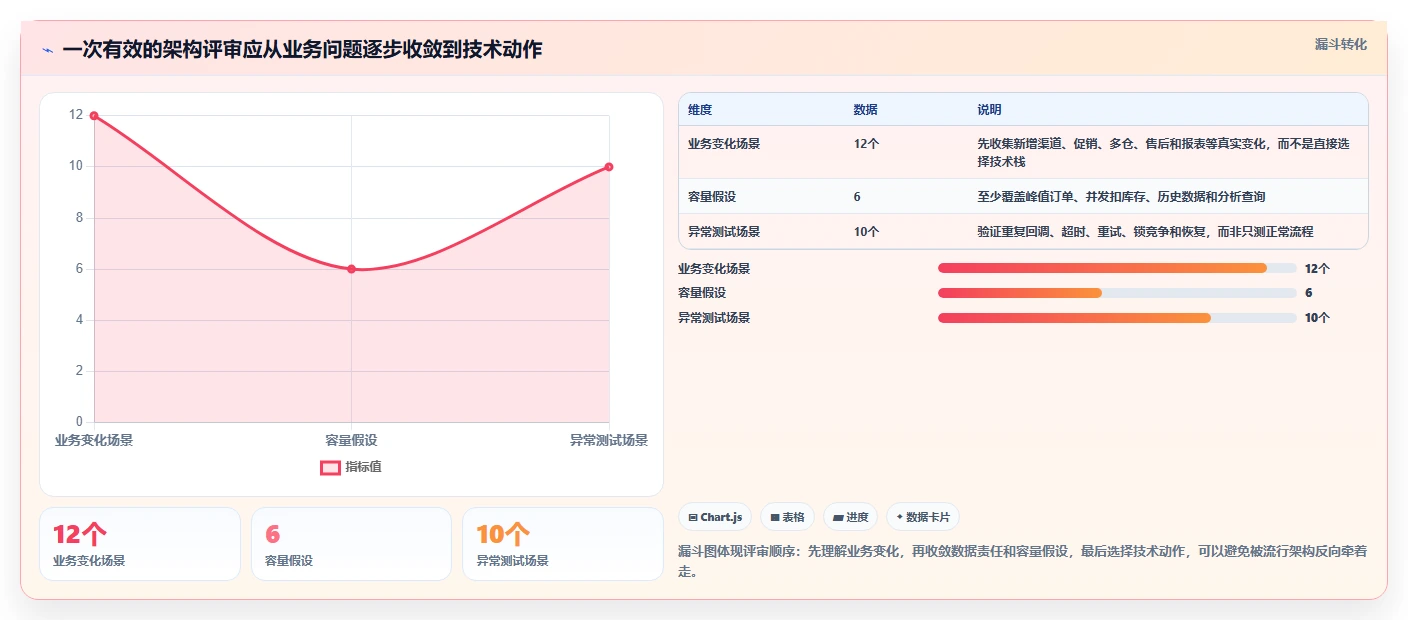Image resolution: width=1408 pixels, height=620 pixels.
Task: Click the main title 一次有效的架构评审
Action: pyautogui.click(x=302, y=50)
